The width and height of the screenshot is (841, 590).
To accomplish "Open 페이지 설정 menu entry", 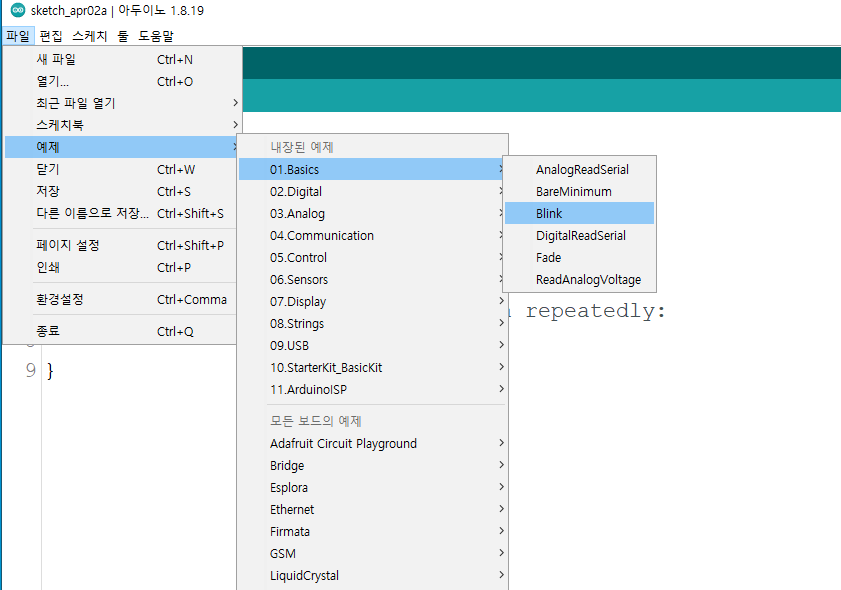I will pos(122,246).
